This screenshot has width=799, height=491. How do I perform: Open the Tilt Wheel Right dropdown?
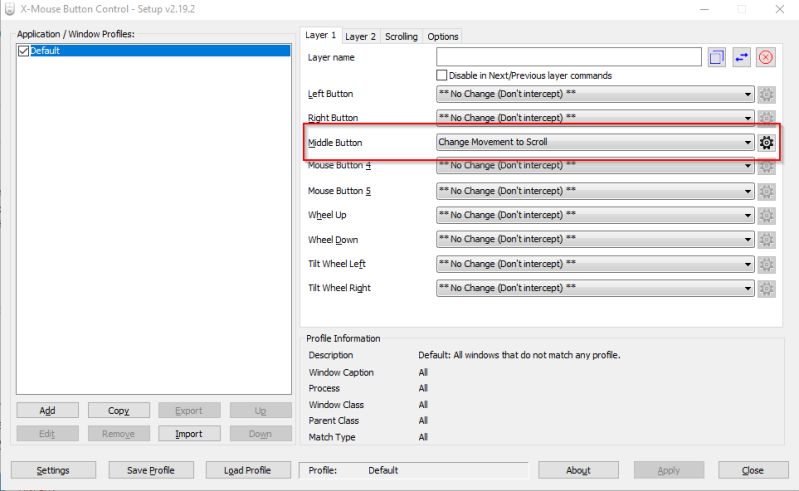click(595, 288)
